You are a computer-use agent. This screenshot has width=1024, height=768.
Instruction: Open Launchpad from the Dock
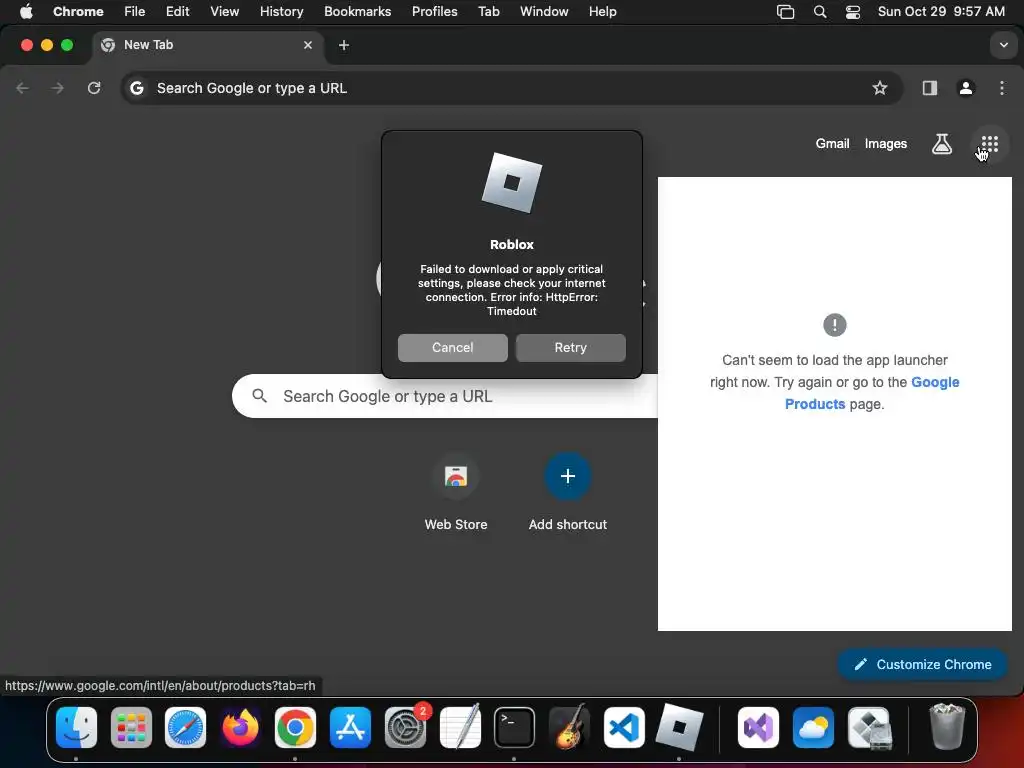[x=131, y=727]
